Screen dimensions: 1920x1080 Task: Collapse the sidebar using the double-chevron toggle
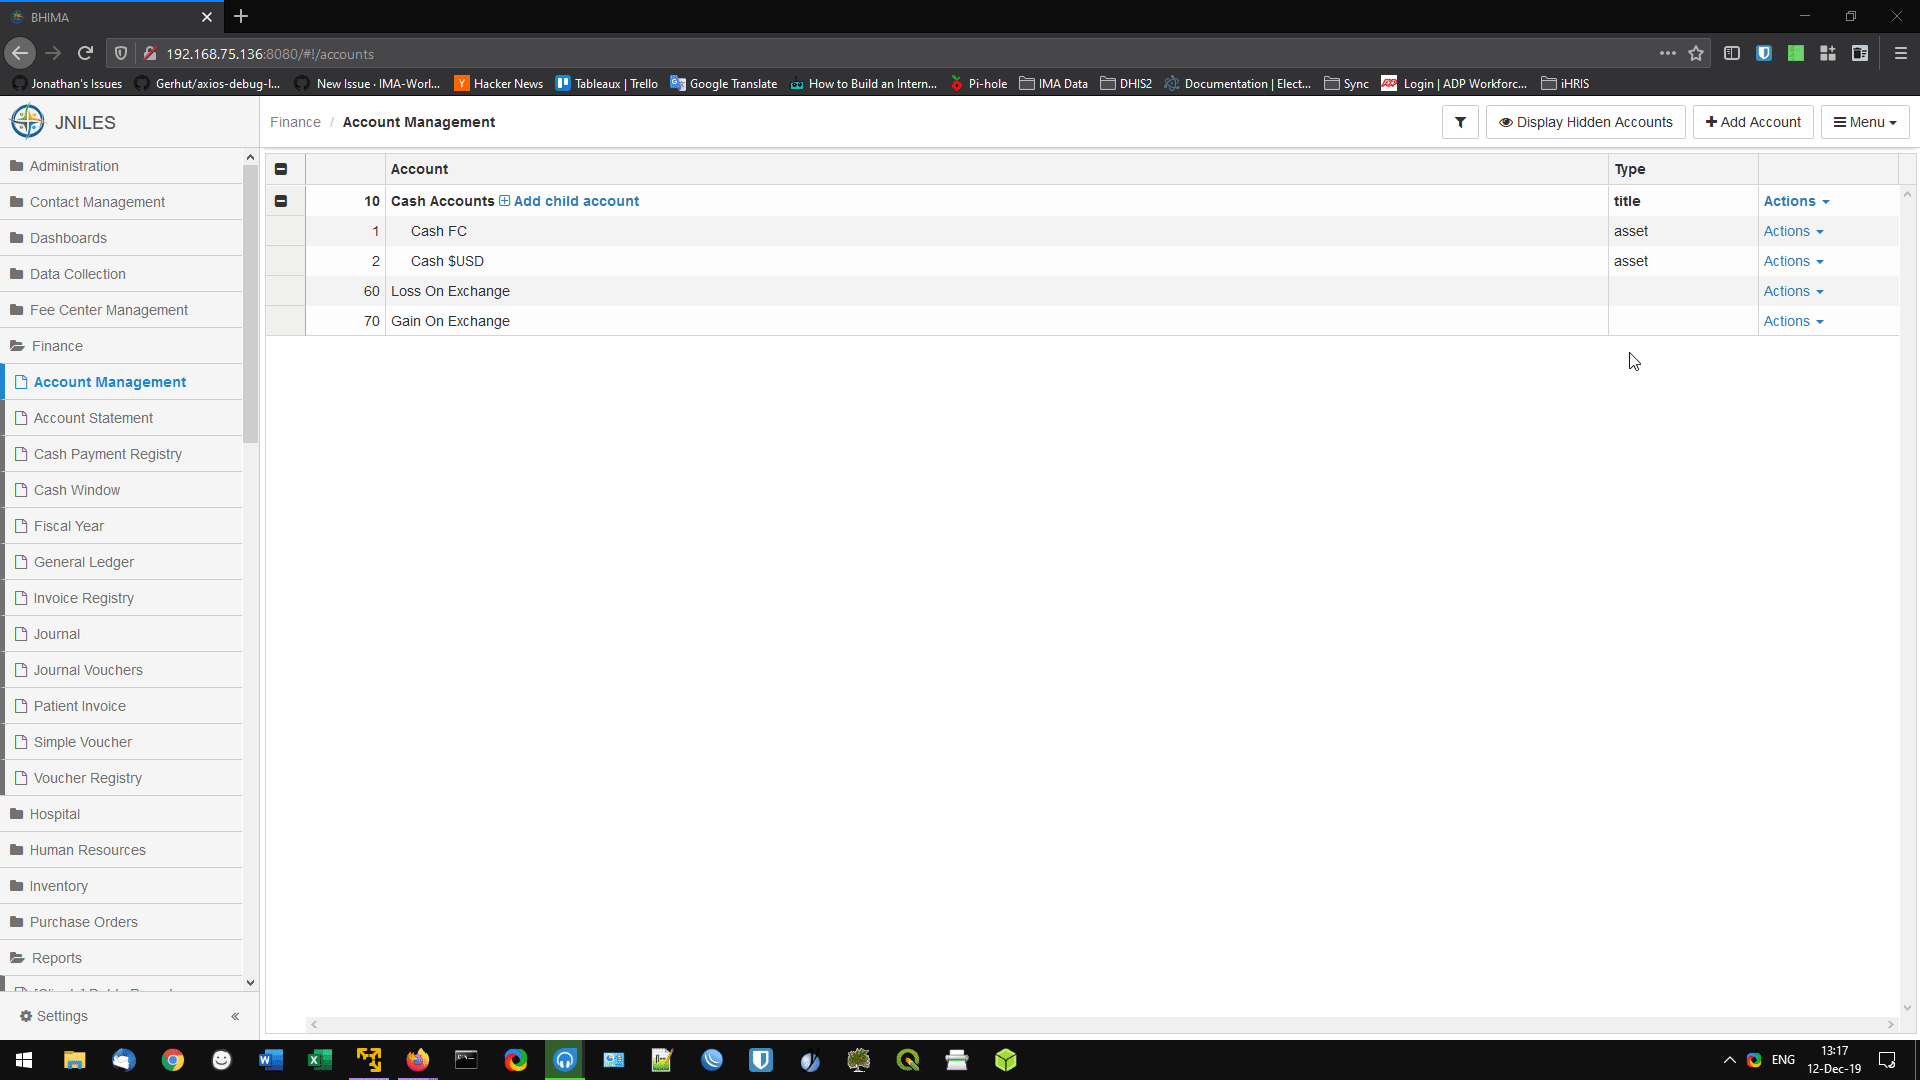point(236,1016)
